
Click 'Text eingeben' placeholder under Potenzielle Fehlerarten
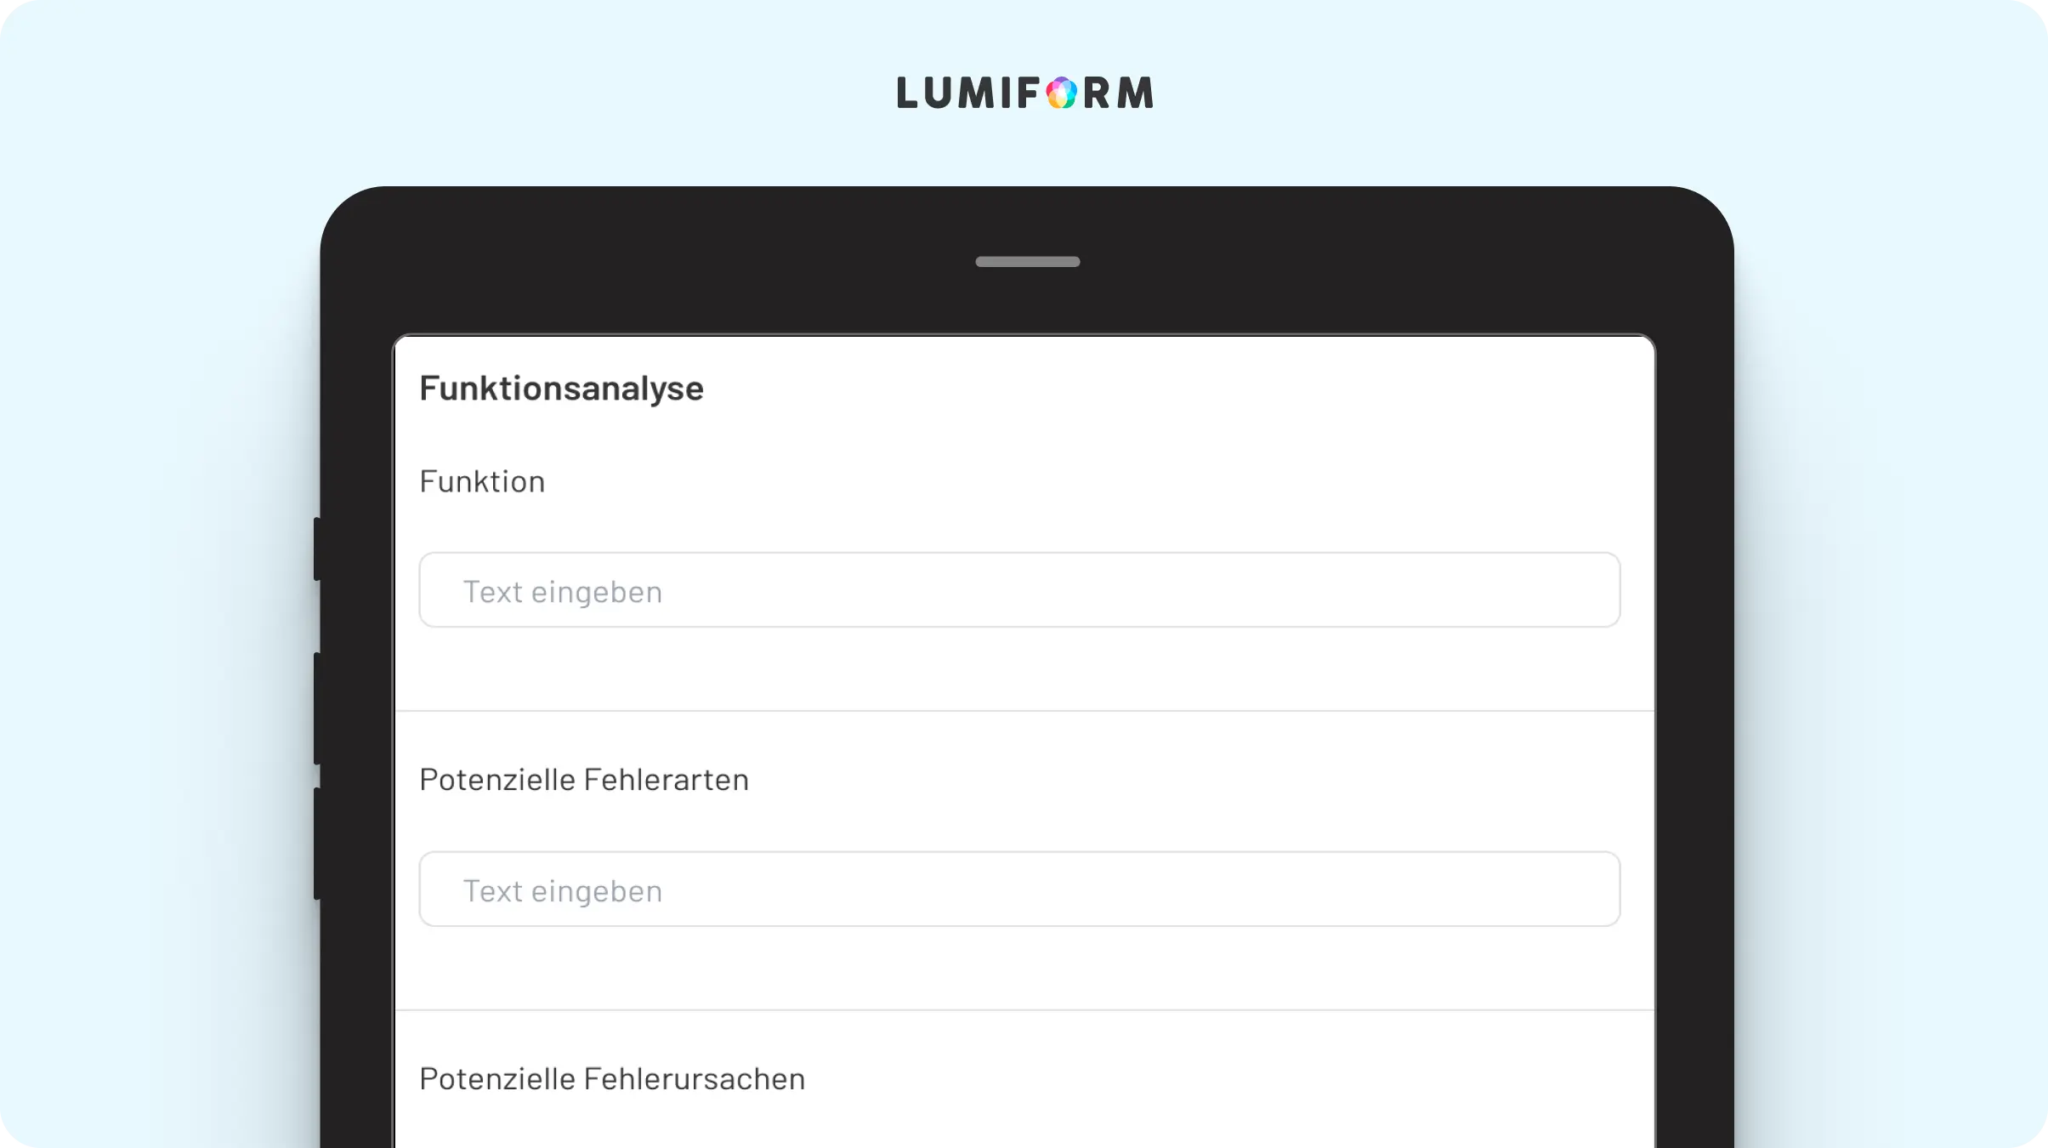[x=562, y=891]
